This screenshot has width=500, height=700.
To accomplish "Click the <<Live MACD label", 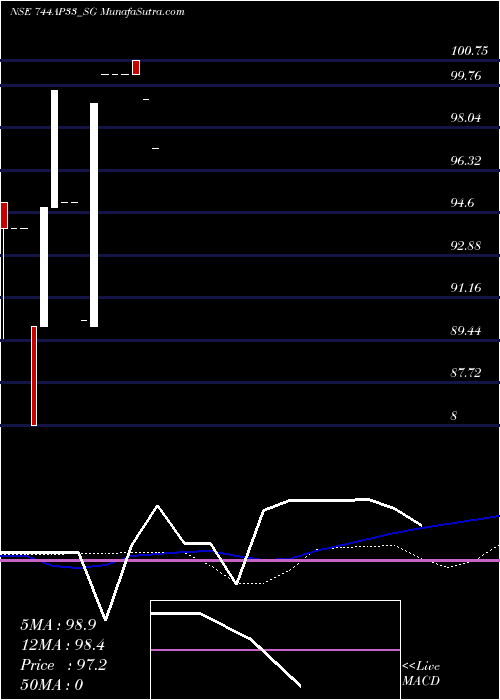I will [421, 674].
